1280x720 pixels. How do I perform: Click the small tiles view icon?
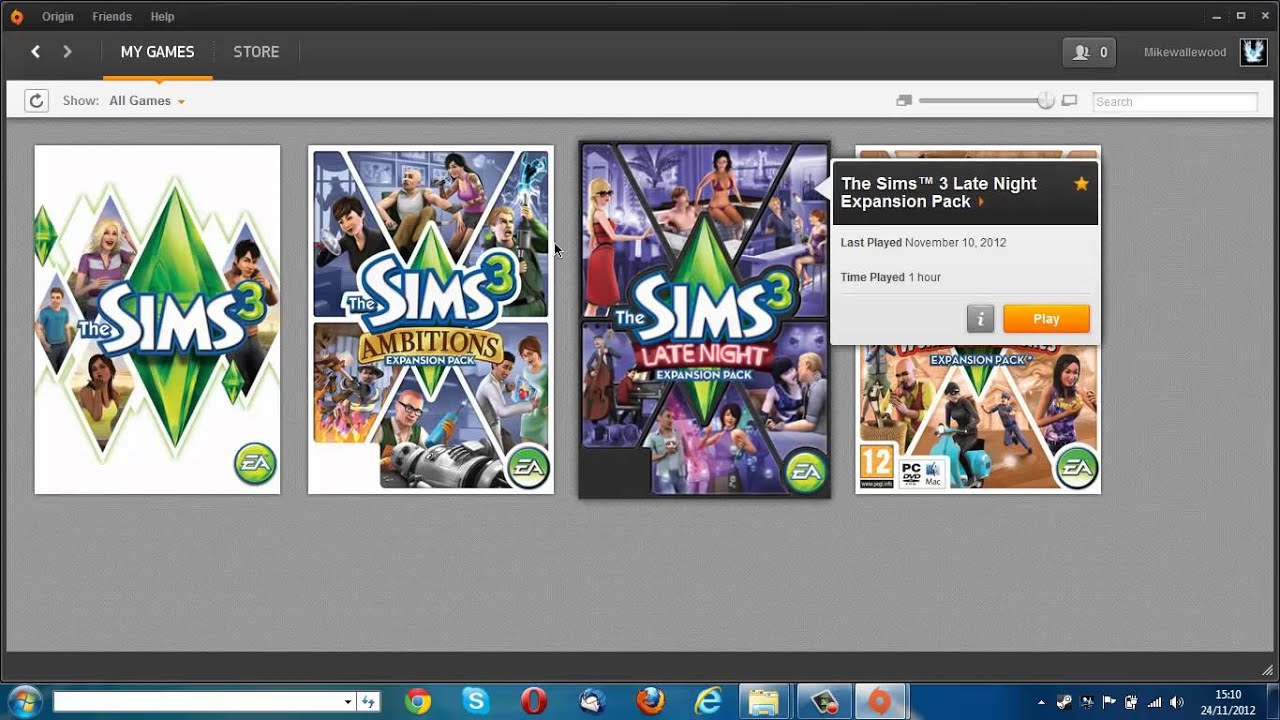(904, 101)
